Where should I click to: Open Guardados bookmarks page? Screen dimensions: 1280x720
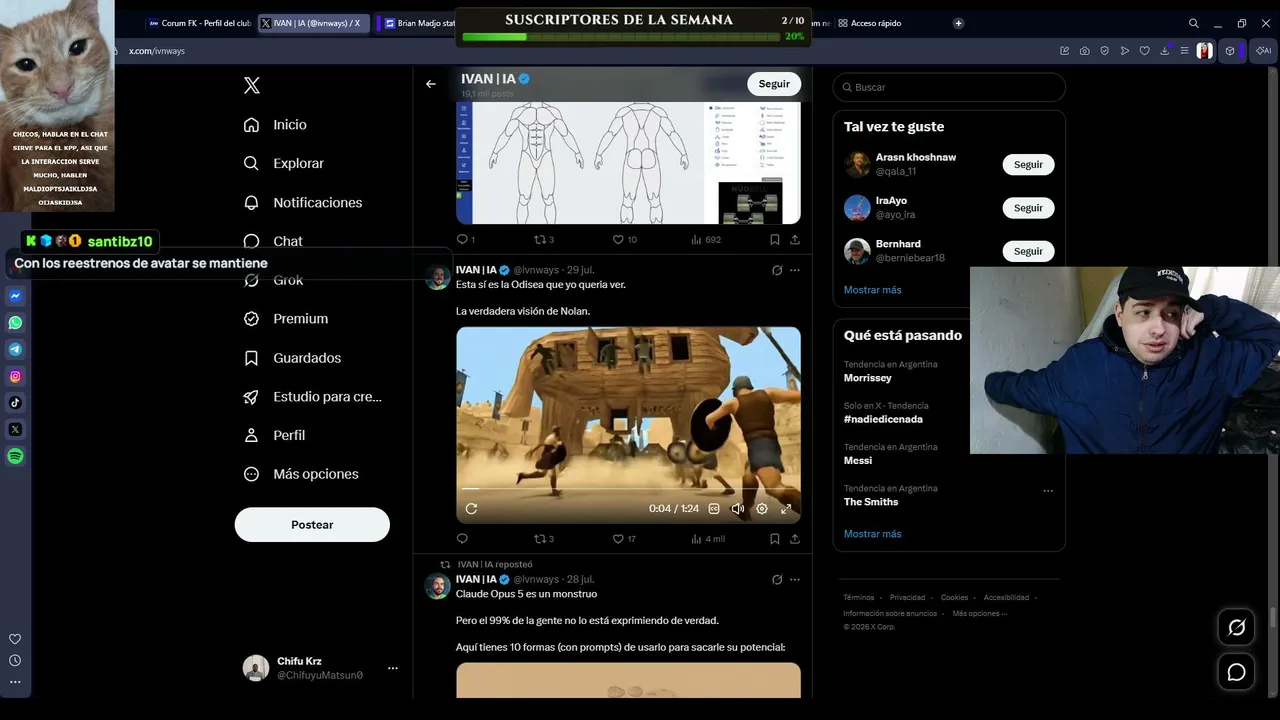click(292, 358)
